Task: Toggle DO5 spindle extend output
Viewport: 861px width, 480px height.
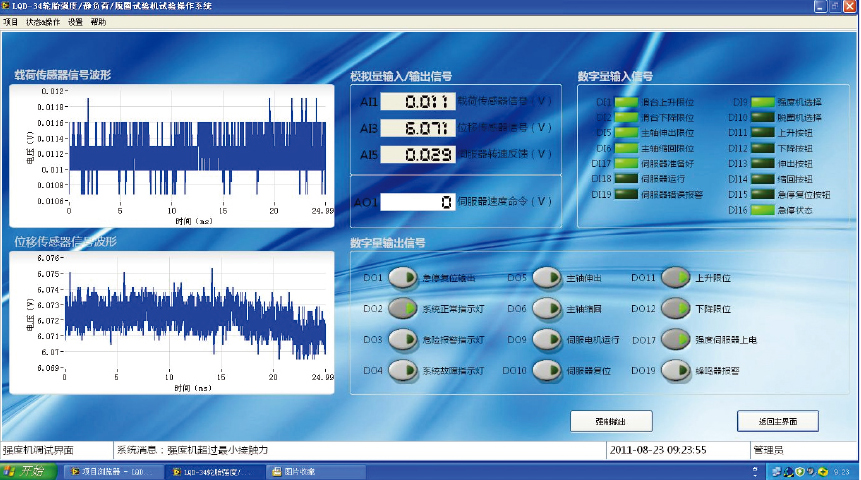Action: coord(546,277)
